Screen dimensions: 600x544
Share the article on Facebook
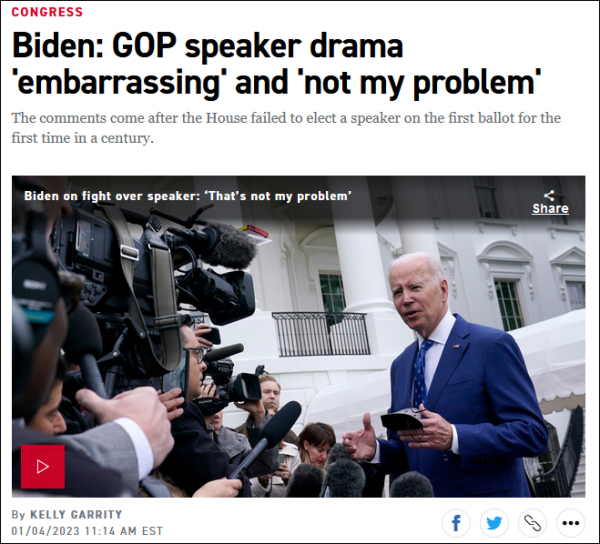pos(456,523)
